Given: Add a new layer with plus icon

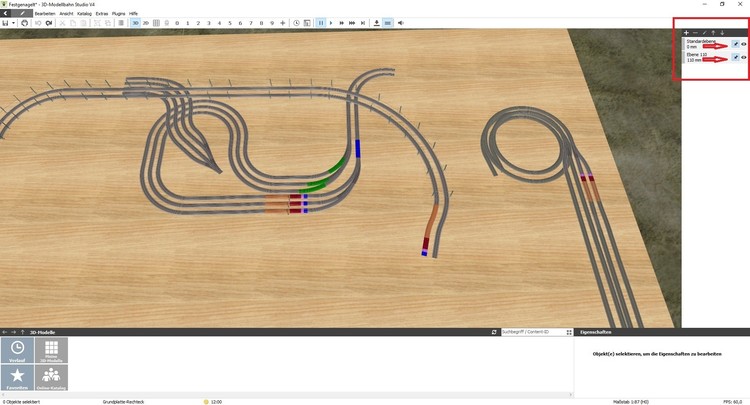Looking at the screenshot, I should [x=687, y=33].
